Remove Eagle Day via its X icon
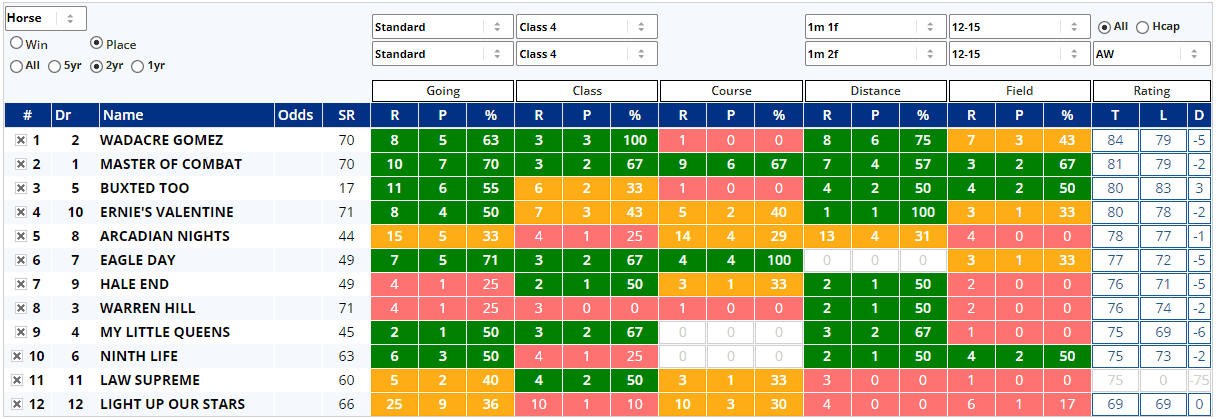This screenshot has width=1216, height=419. click(x=20, y=261)
